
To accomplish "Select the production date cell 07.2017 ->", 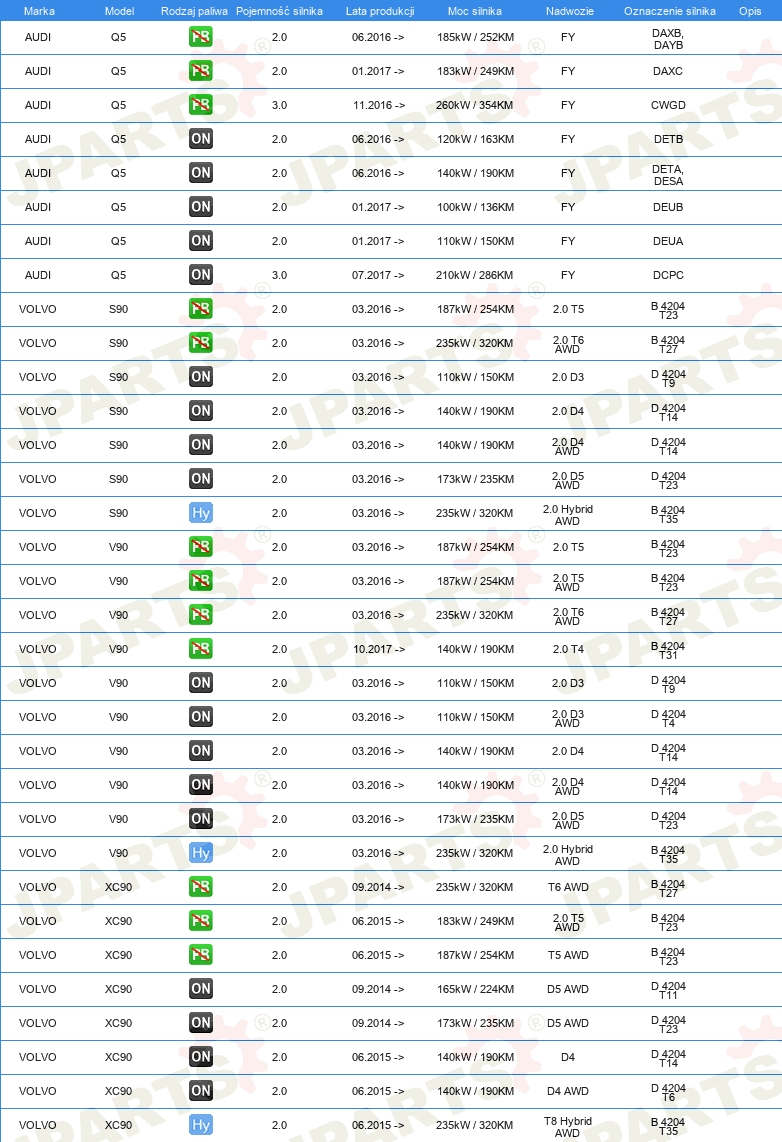I will (378, 275).
